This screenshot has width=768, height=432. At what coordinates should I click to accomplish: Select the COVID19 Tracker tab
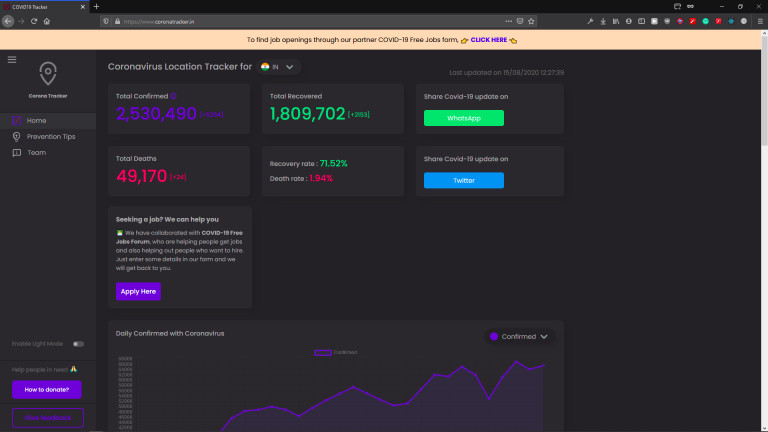[45, 7]
